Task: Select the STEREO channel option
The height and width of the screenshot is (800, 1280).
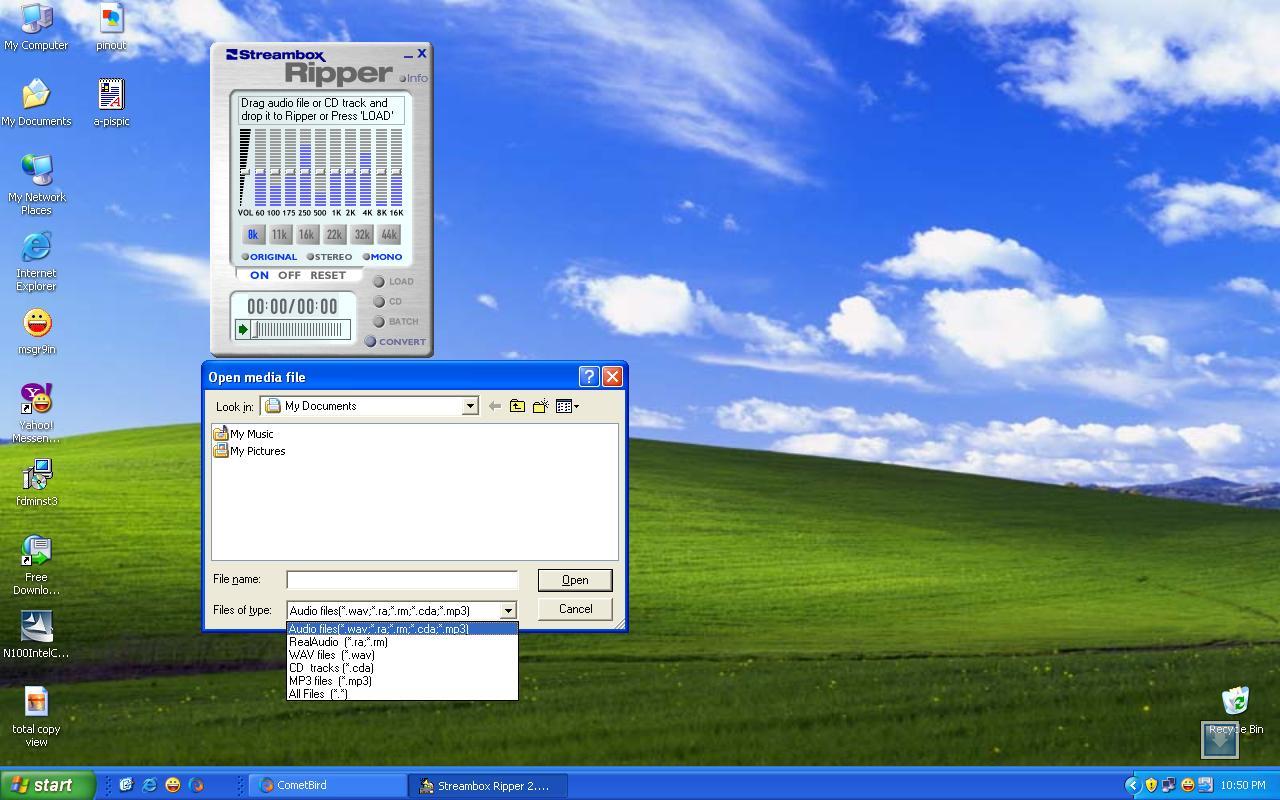Action: [332, 257]
